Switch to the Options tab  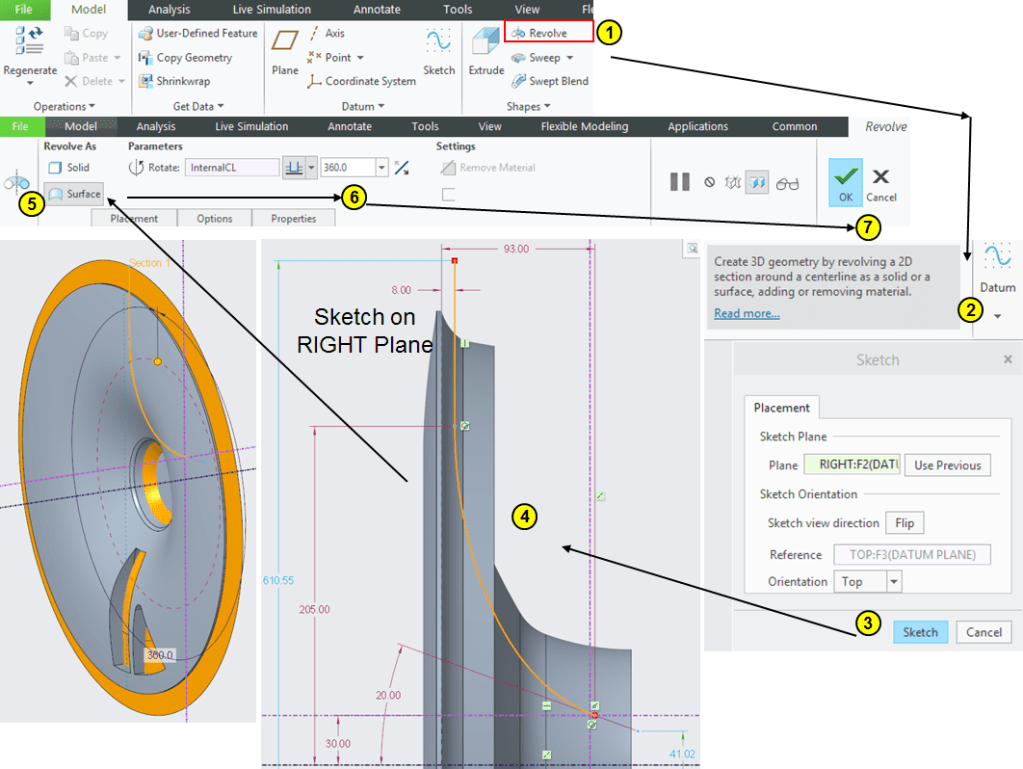[214, 219]
